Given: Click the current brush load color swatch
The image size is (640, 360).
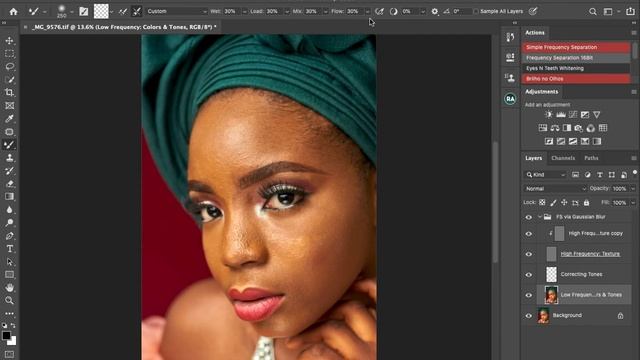Looking at the screenshot, I should [101, 11].
